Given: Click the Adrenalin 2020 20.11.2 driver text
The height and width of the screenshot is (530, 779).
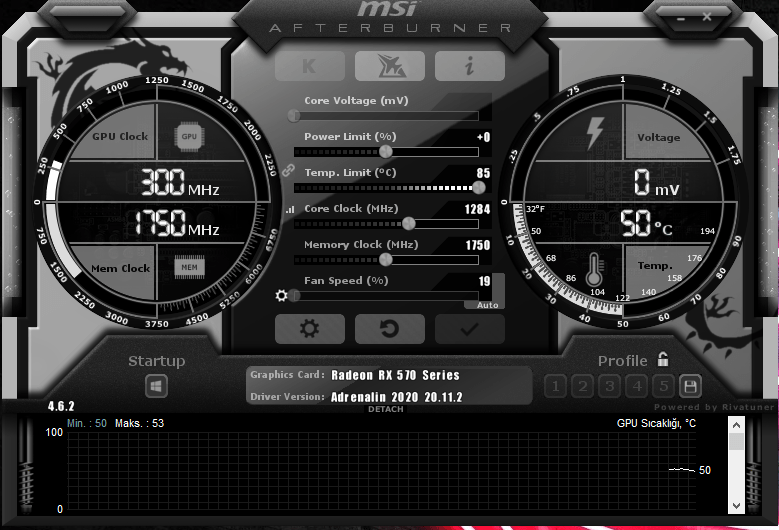Looking at the screenshot, I should pyautogui.click(x=396, y=397).
